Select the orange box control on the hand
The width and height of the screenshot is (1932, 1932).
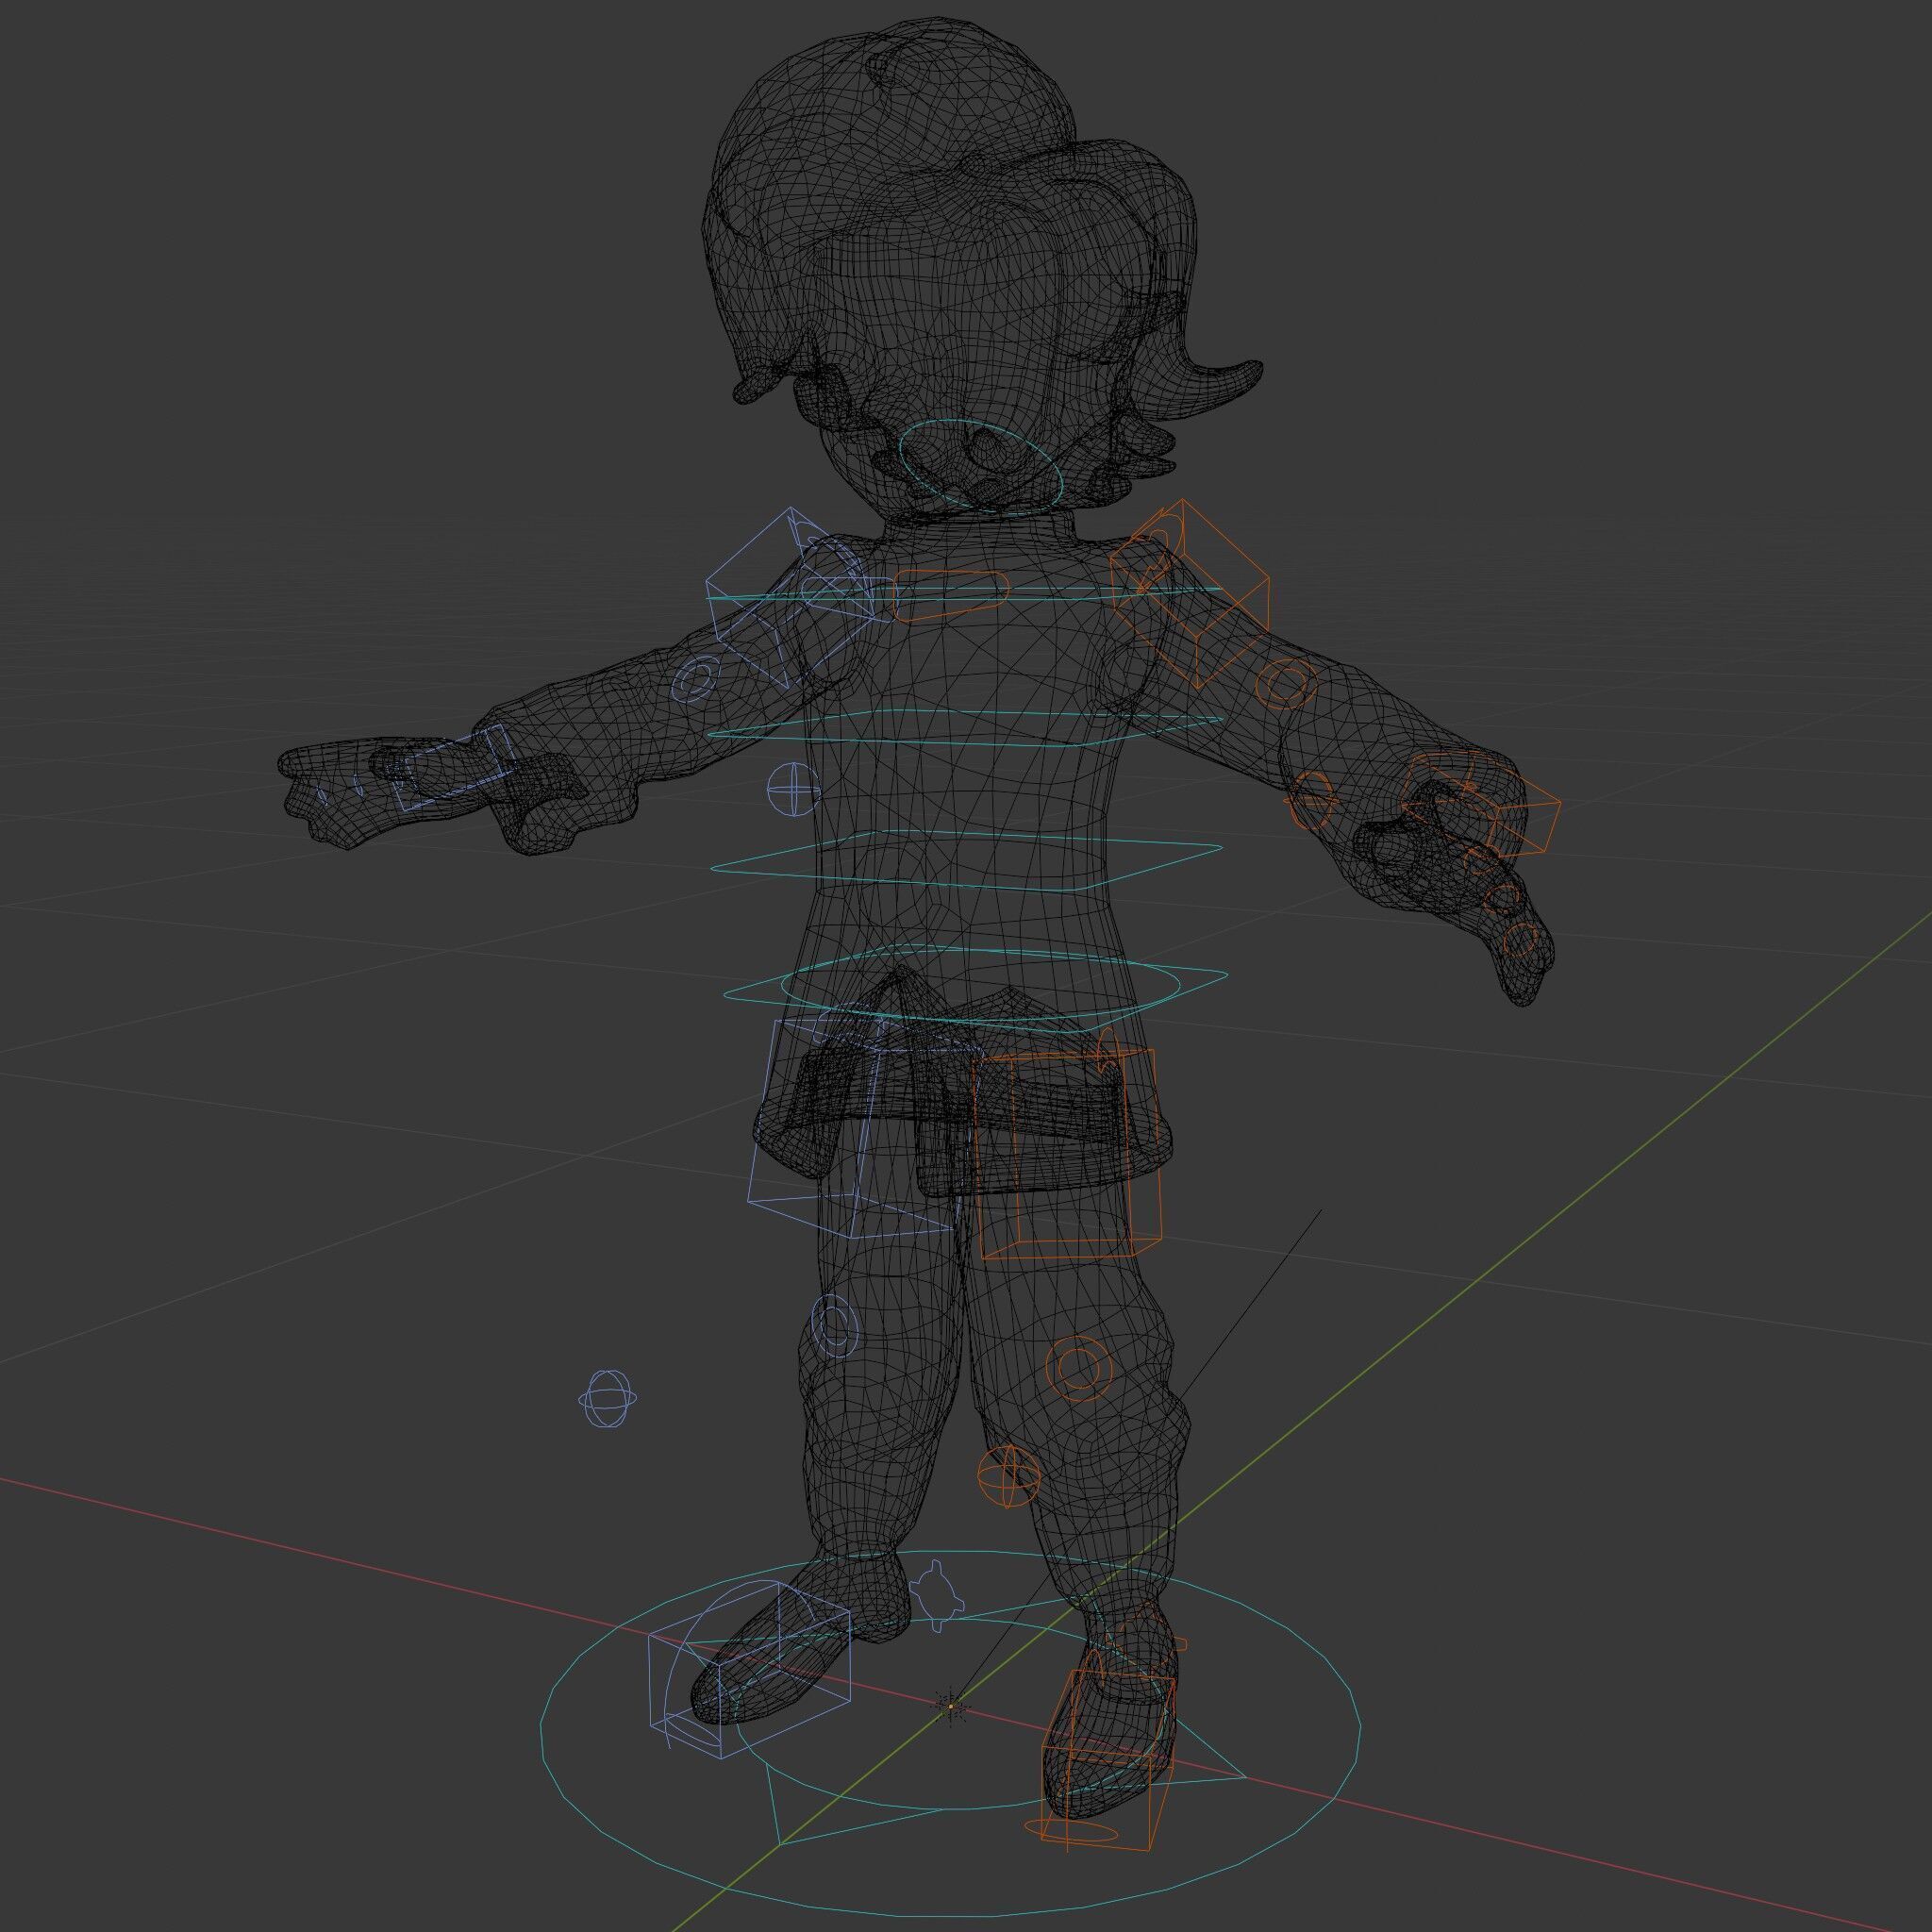pos(1481,806)
